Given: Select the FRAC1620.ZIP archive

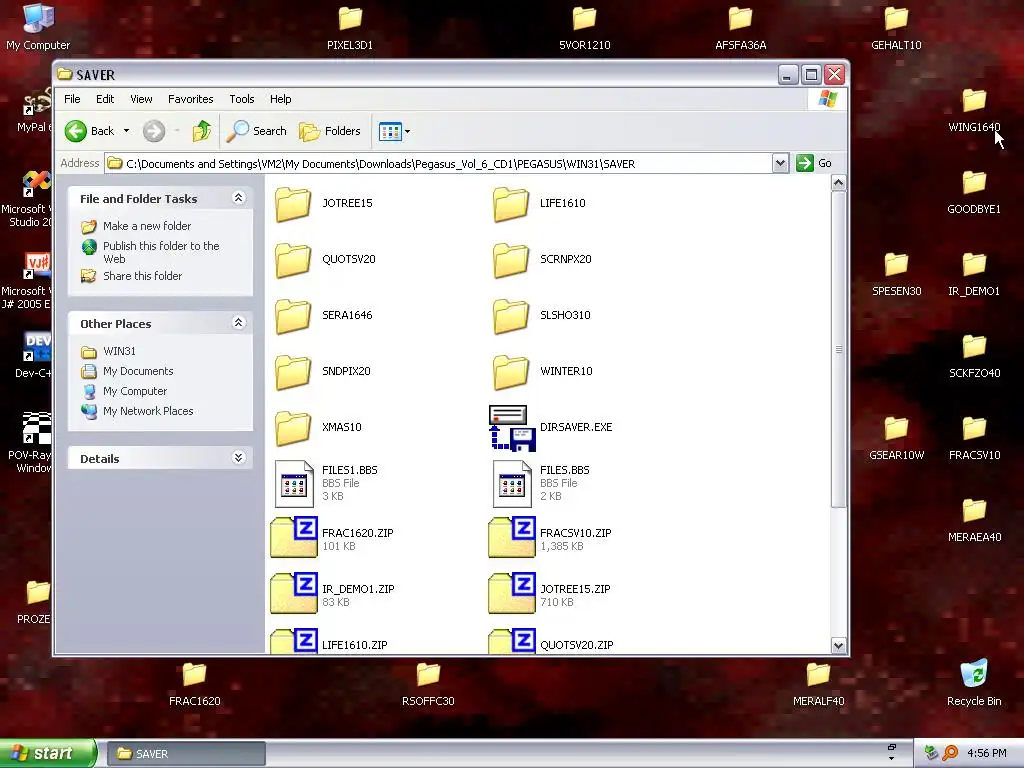Looking at the screenshot, I should (x=332, y=538).
